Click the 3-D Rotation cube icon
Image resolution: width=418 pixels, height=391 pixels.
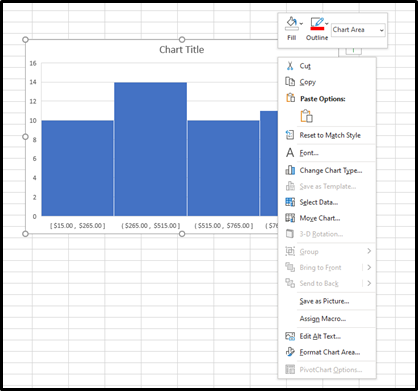pos(290,234)
